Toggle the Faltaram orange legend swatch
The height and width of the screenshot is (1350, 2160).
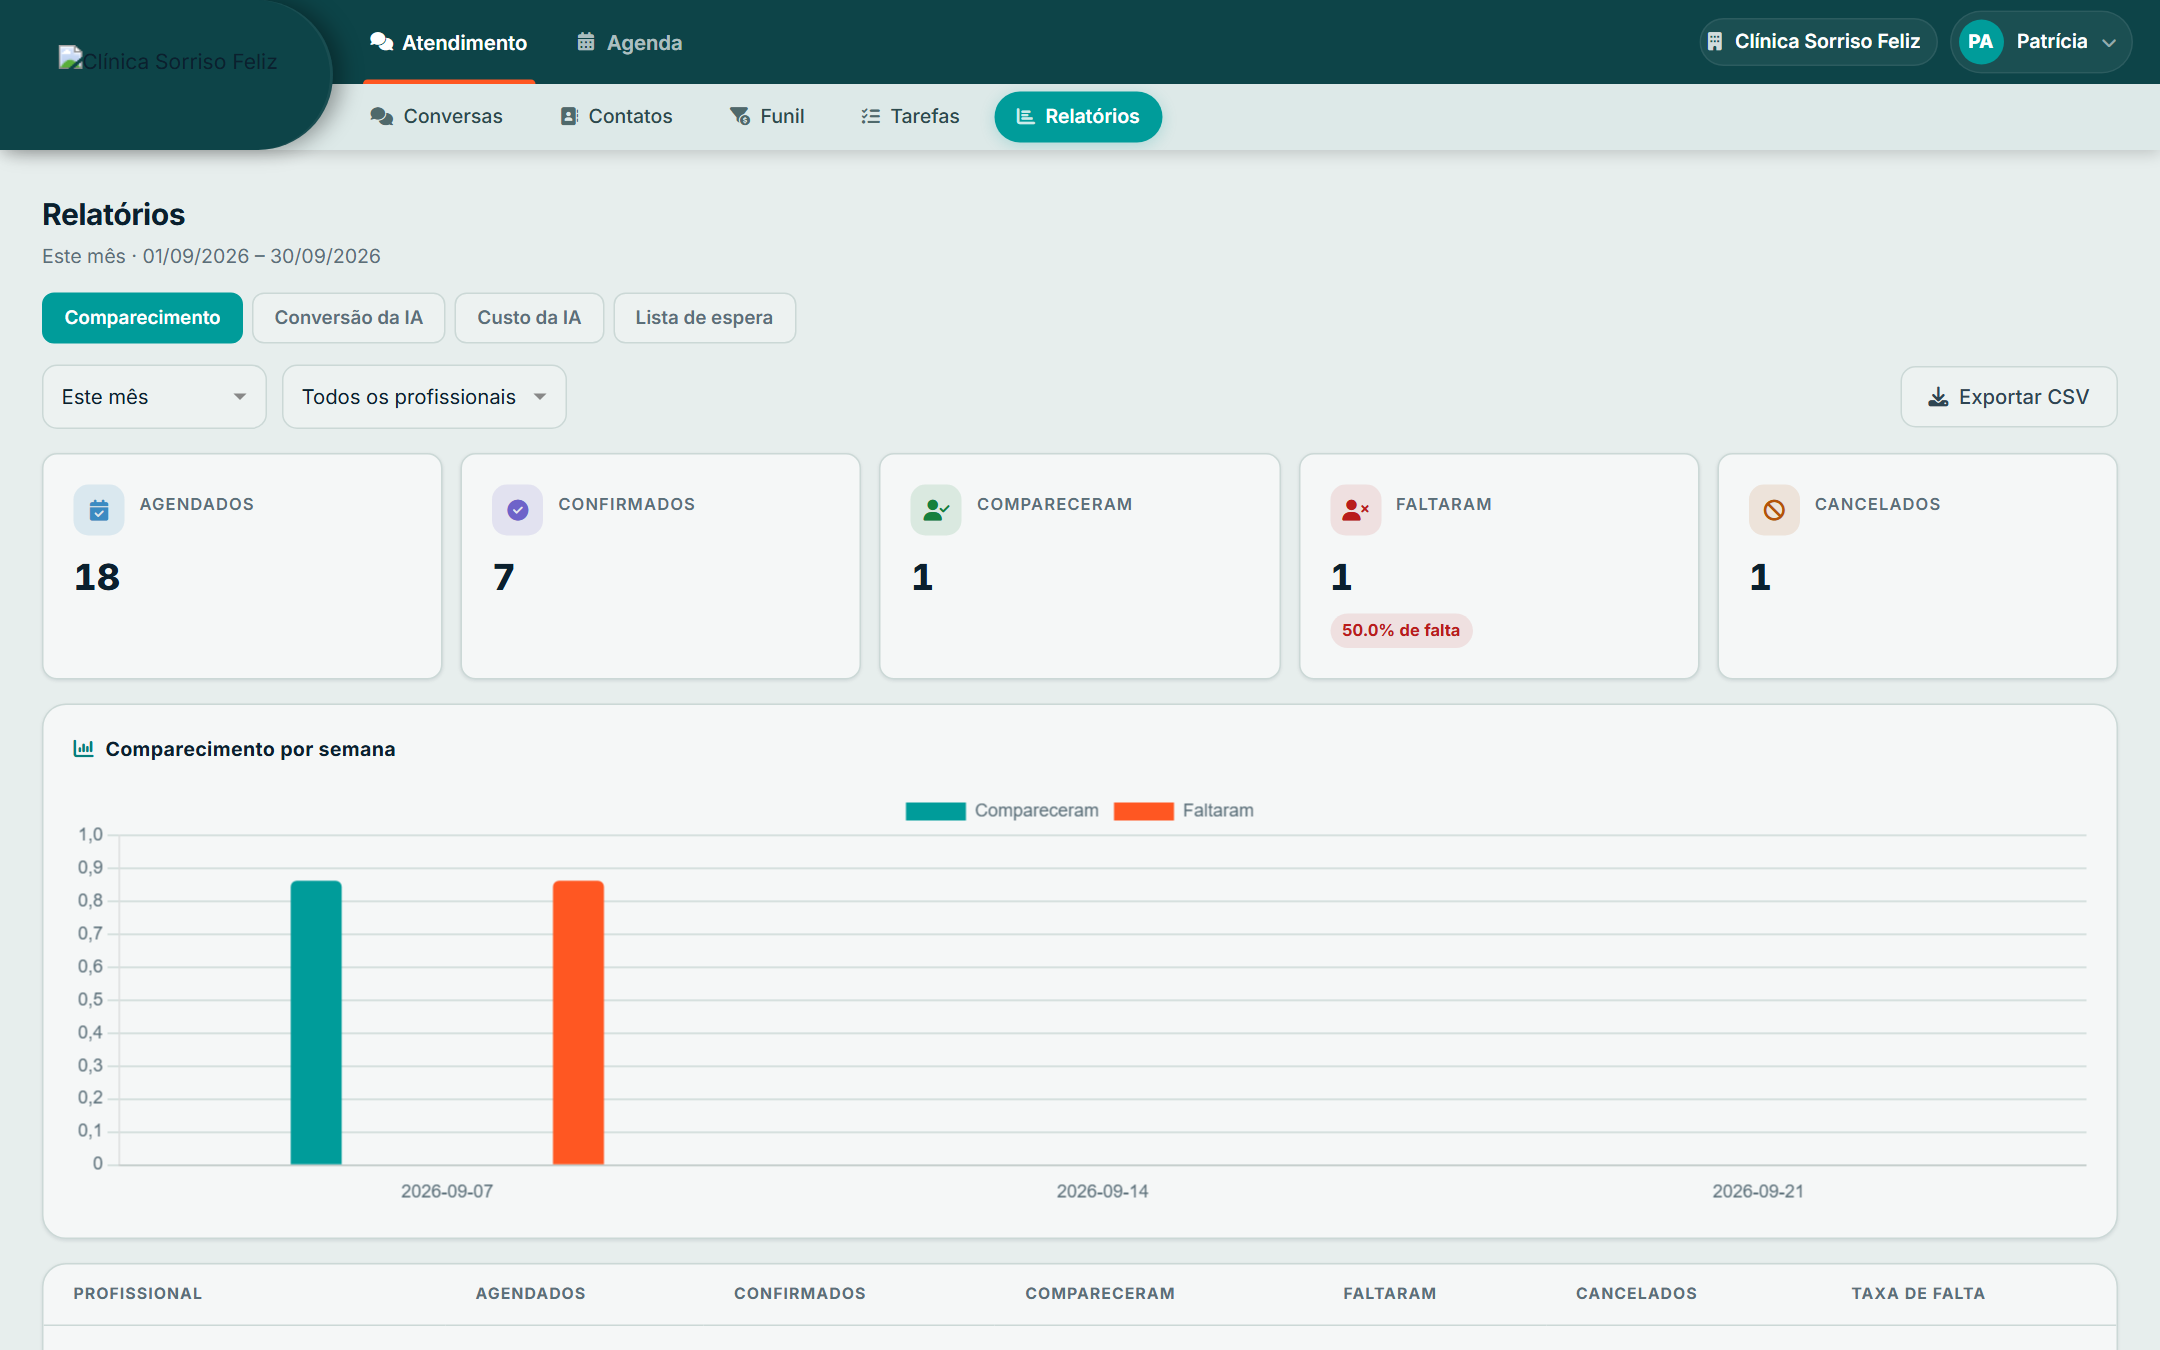1143,811
